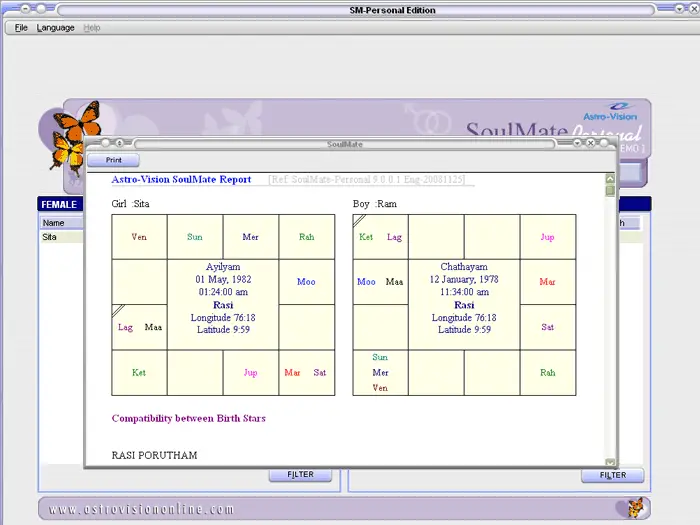700x525 pixels.
Task: Click 'Maa' in the boy's chart
Action: click(x=394, y=282)
